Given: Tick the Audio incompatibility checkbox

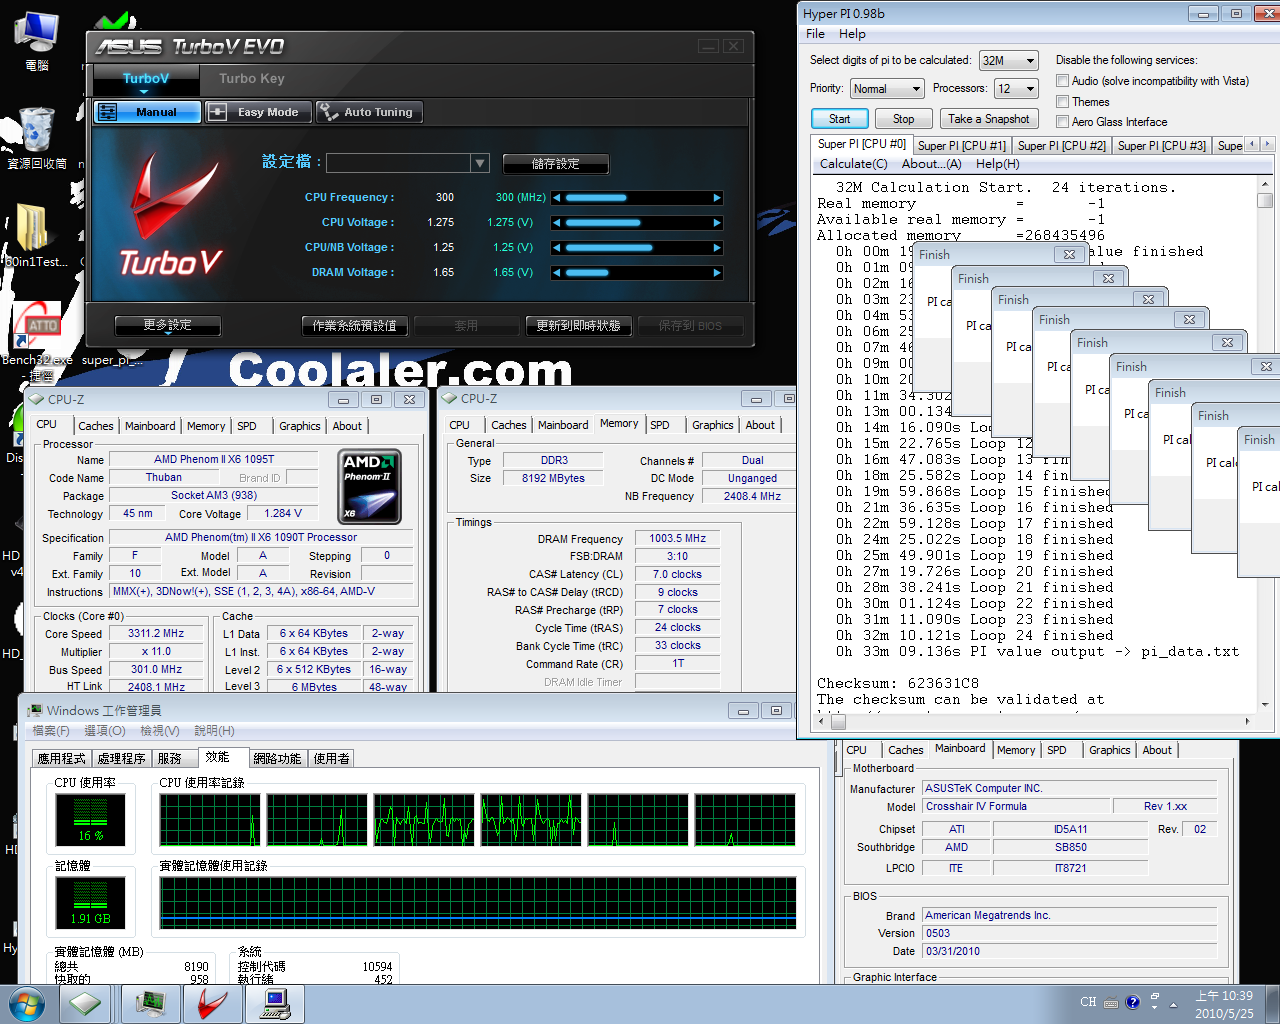Looking at the screenshot, I should [1063, 81].
